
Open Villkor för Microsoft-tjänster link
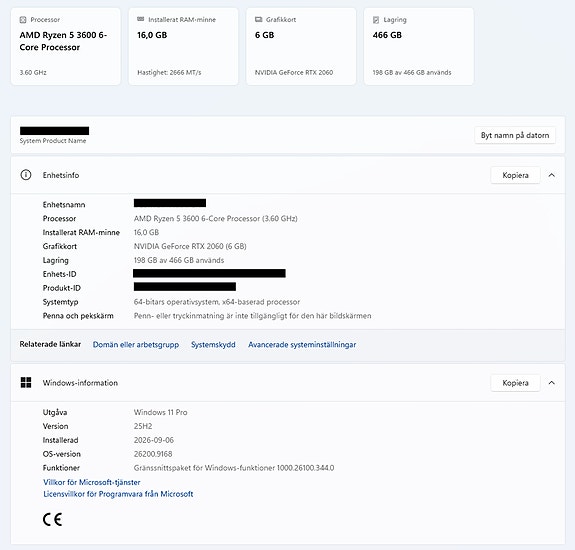(x=92, y=482)
